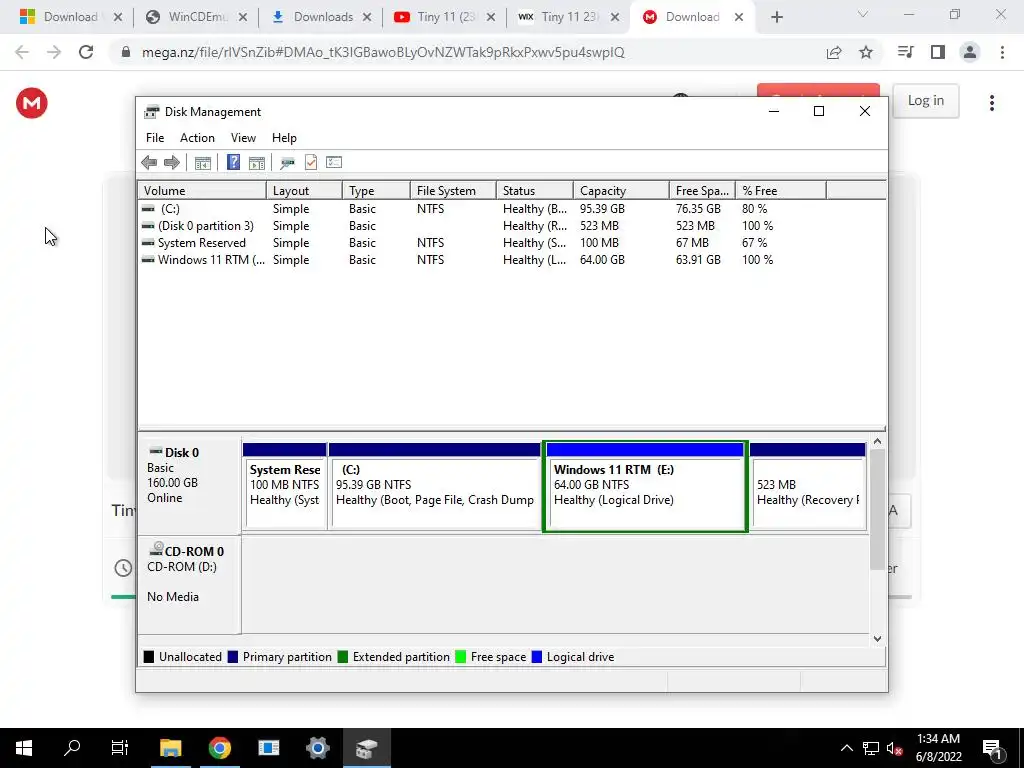The width and height of the screenshot is (1024, 768).
Task: Switch to Chrome on the taskbar
Action: click(219, 748)
